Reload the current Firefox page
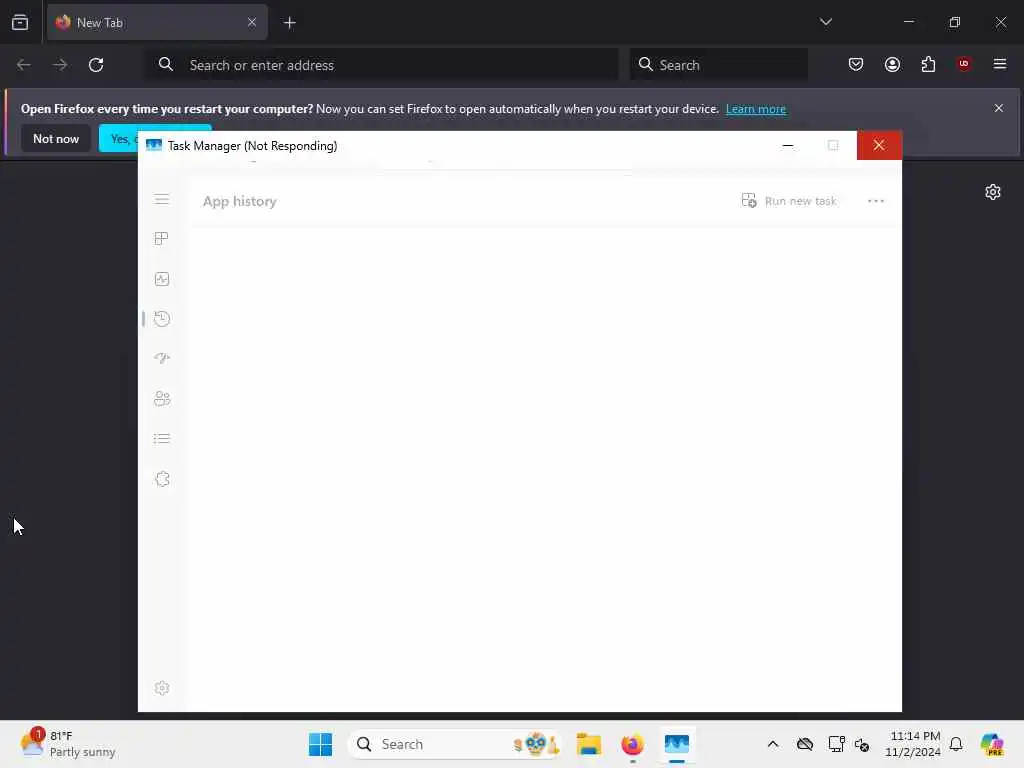The width and height of the screenshot is (1024, 768). click(96, 65)
